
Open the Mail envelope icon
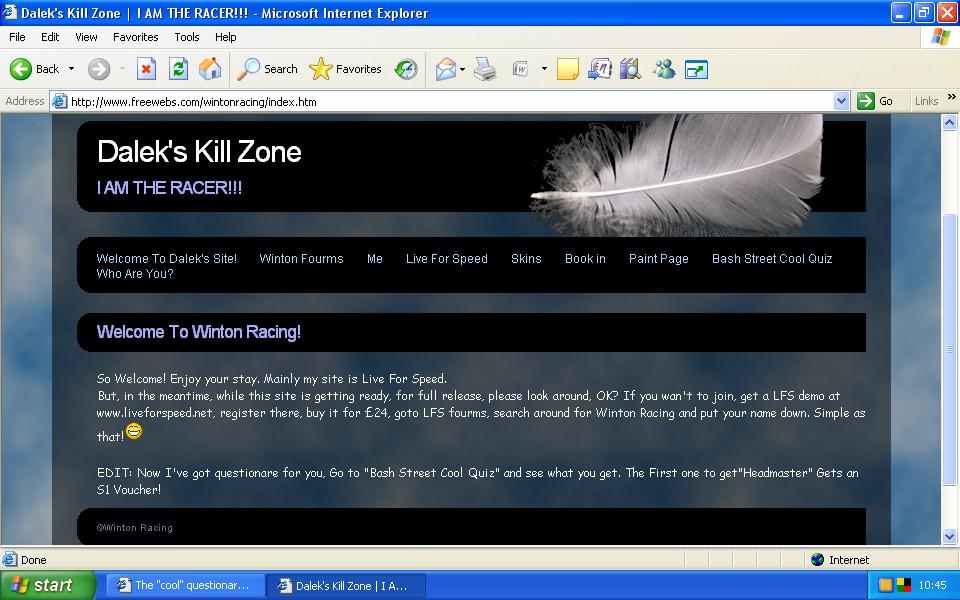click(x=446, y=69)
